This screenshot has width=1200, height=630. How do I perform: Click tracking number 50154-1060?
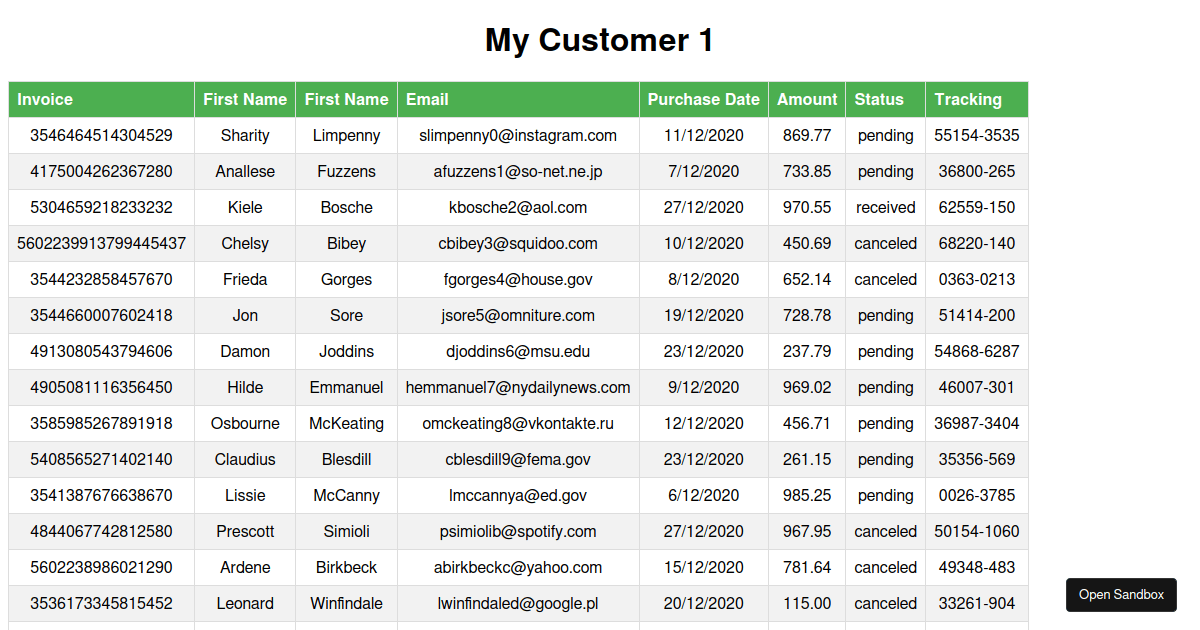[976, 532]
